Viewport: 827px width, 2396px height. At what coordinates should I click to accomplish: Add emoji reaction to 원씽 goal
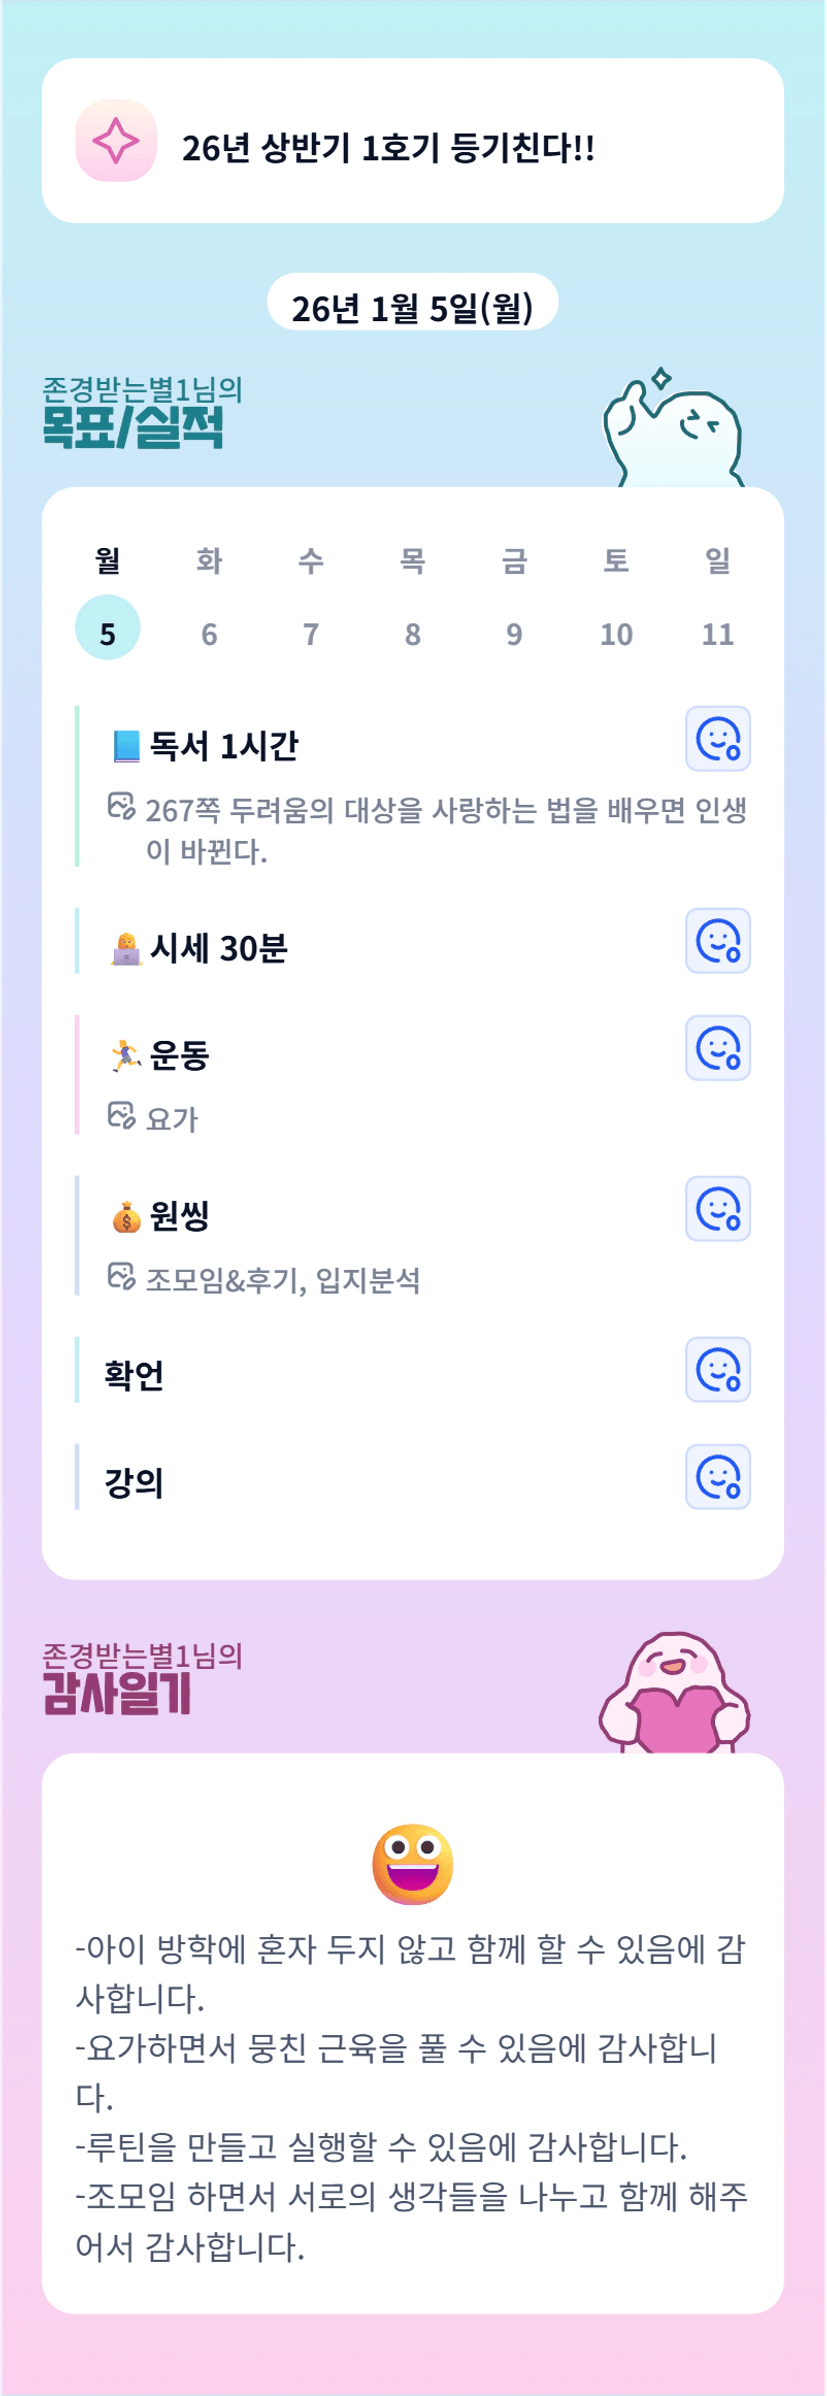click(717, 1209)
